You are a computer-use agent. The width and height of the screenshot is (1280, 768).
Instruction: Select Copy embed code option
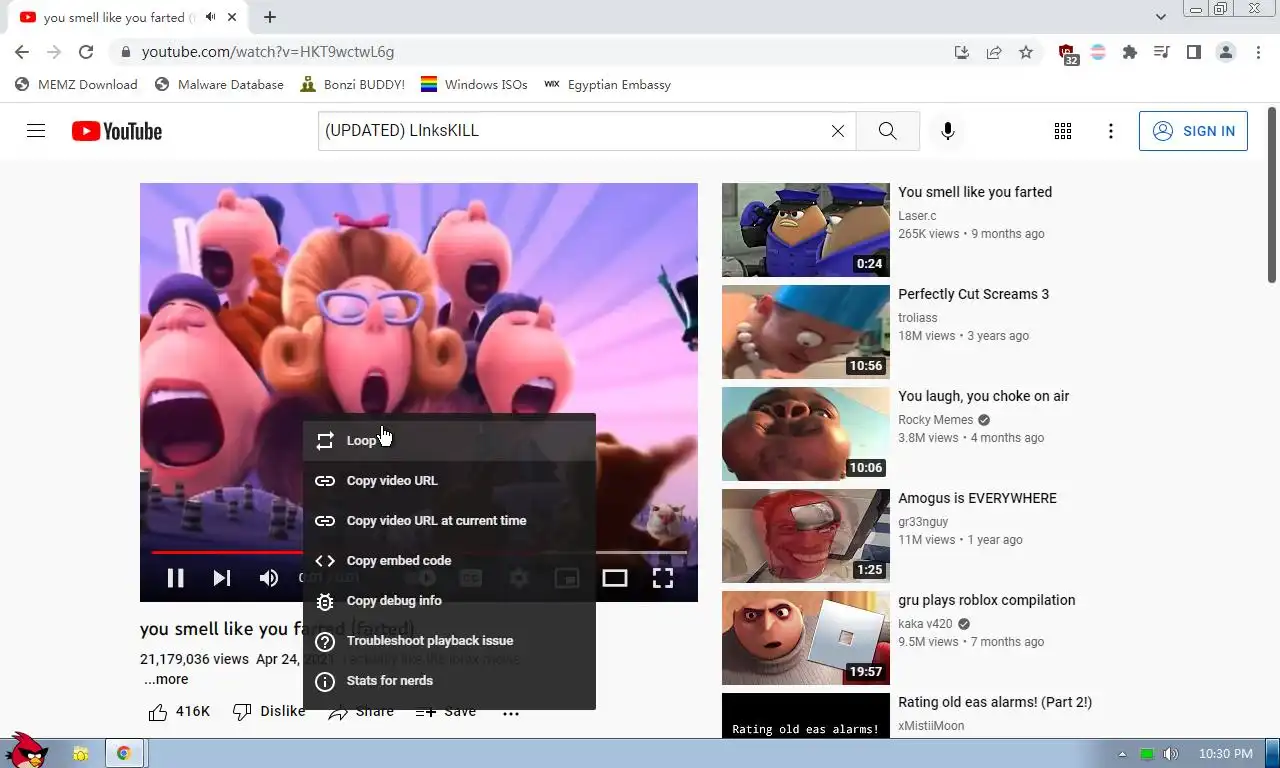point(449,560)
